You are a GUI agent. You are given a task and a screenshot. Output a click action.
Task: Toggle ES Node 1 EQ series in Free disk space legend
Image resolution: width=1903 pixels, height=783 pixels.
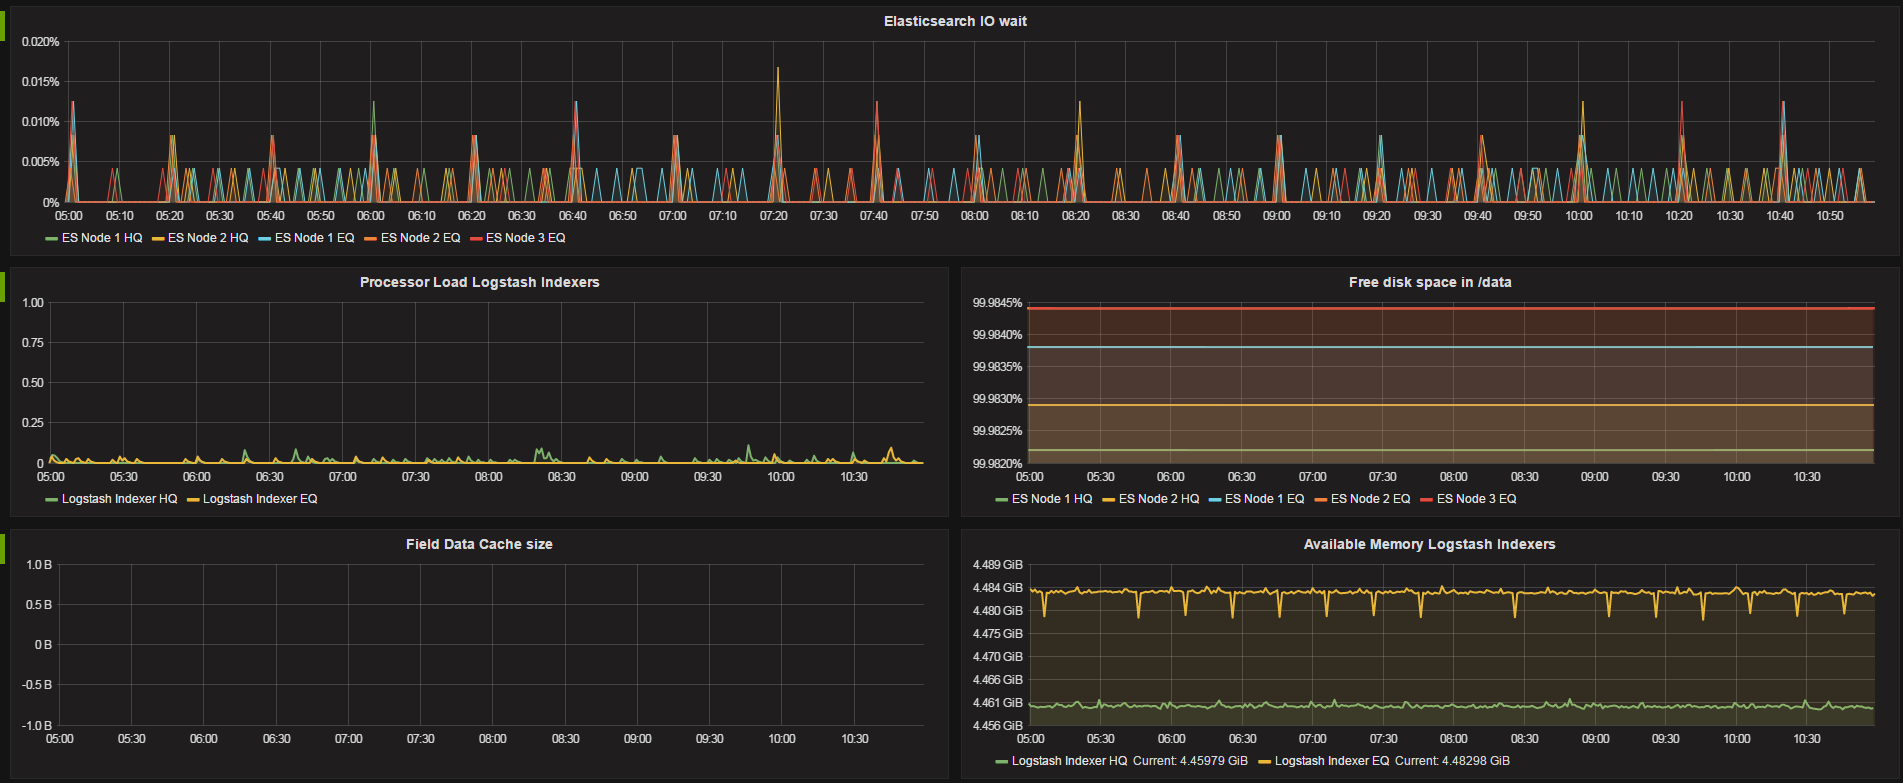coord(1265,499)
